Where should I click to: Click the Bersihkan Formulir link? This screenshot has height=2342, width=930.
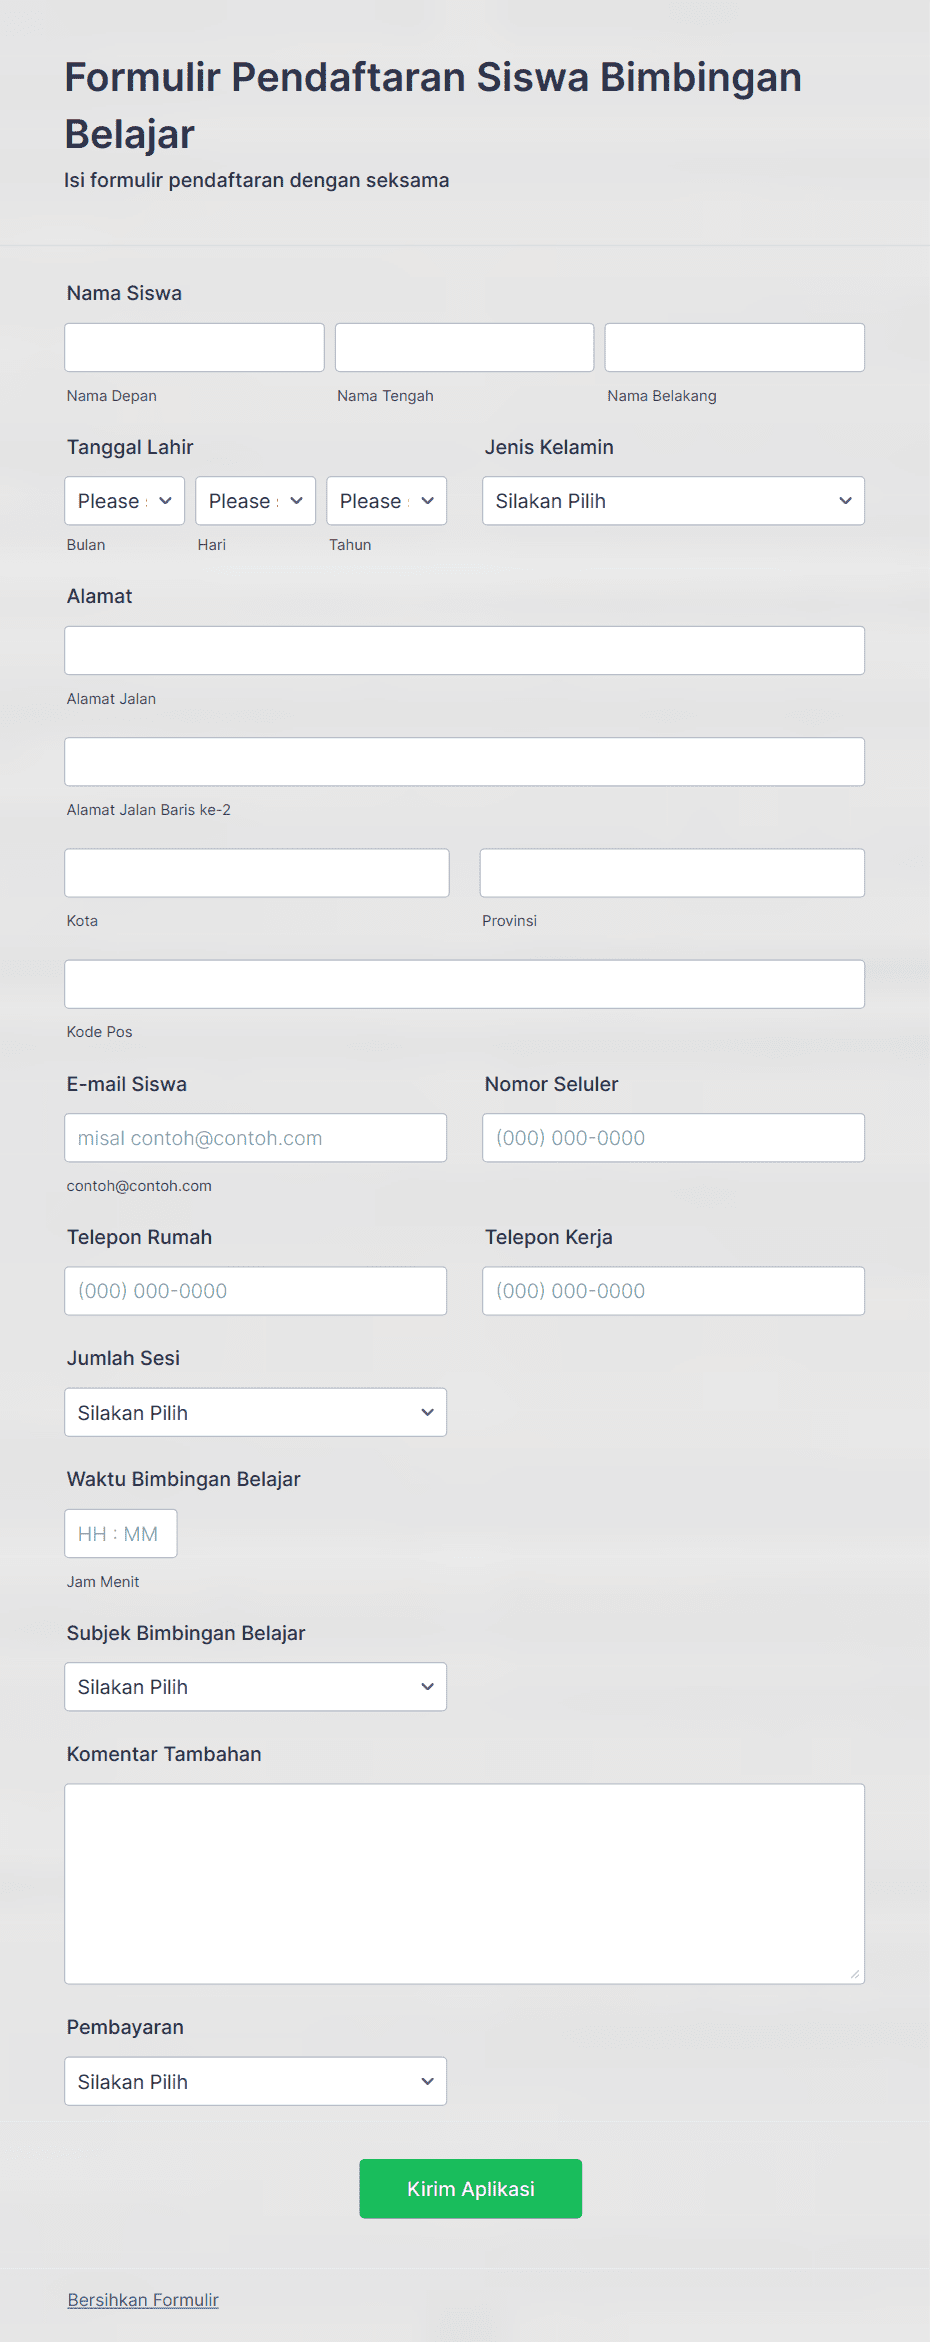142,2299
